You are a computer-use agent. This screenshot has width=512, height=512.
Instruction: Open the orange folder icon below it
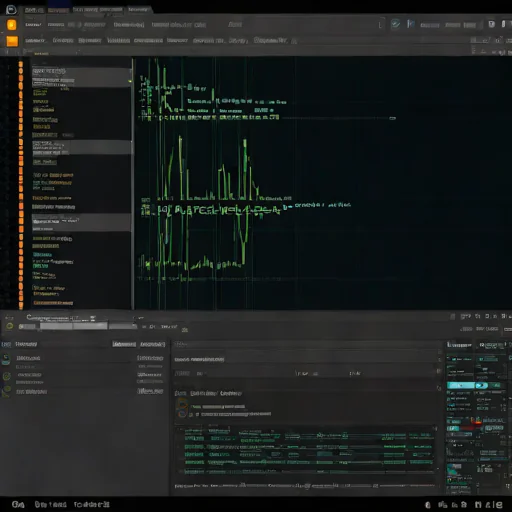coord(12,41)
